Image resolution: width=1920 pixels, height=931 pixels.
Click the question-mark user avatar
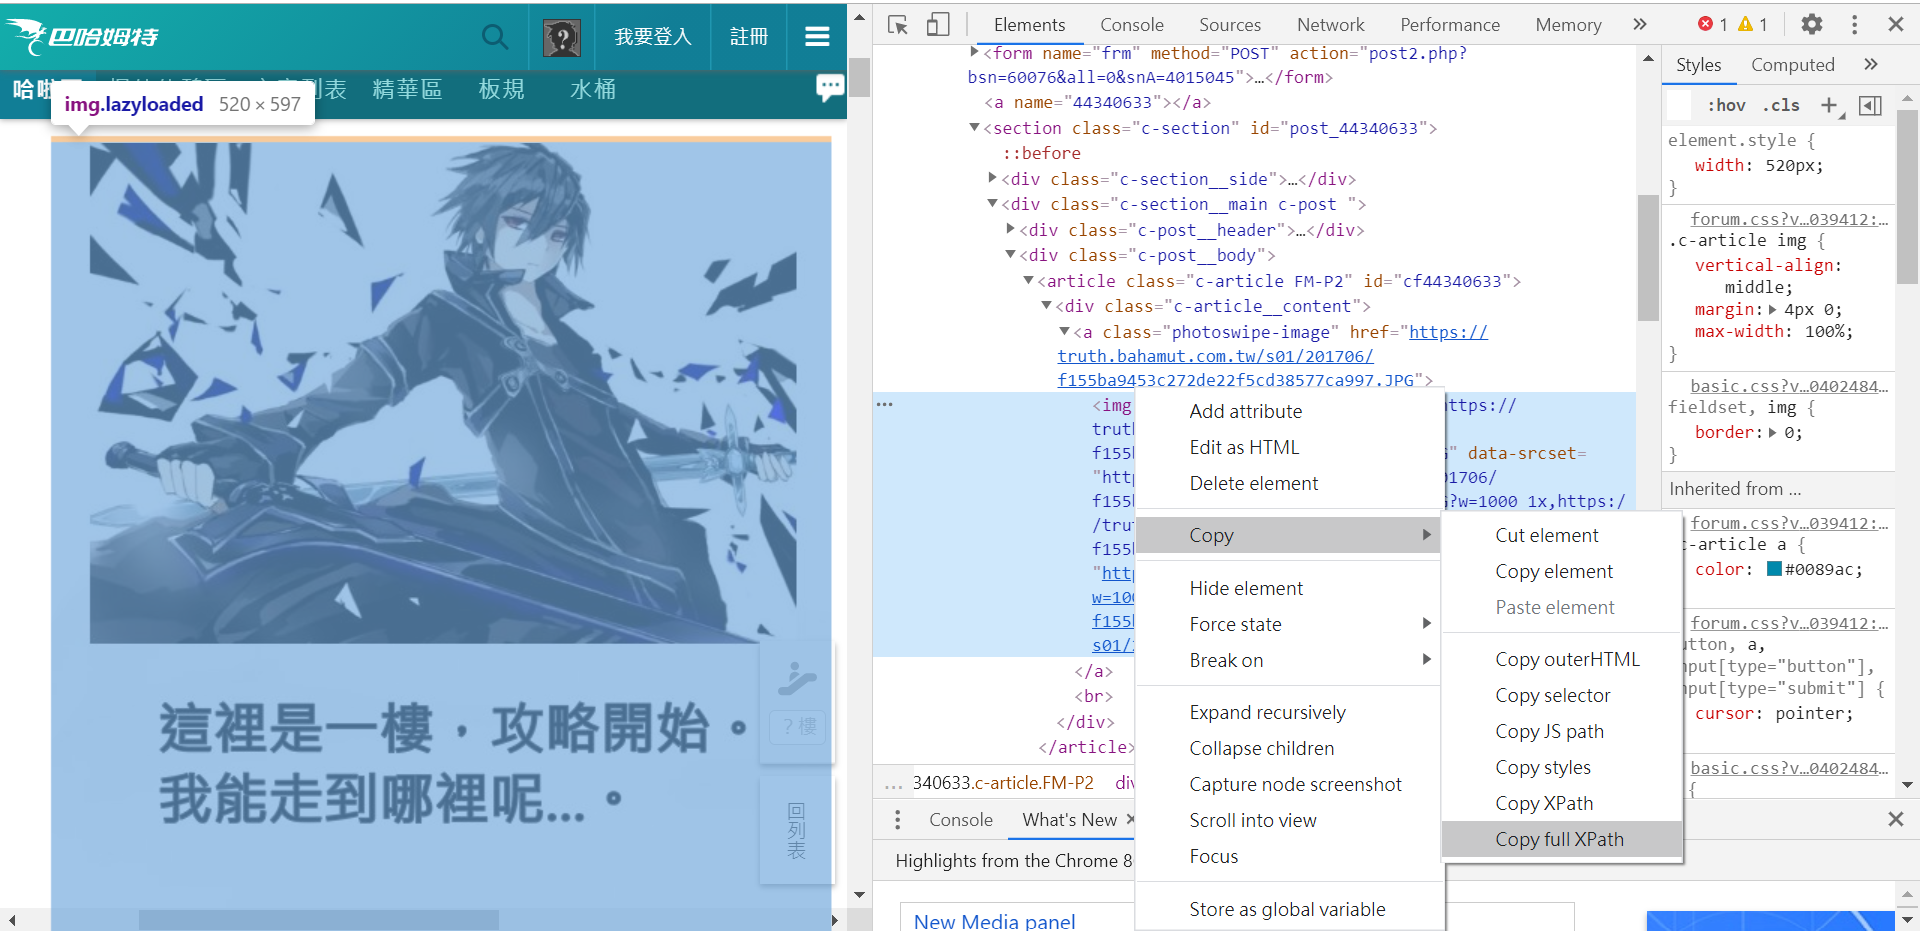point(562,38)
